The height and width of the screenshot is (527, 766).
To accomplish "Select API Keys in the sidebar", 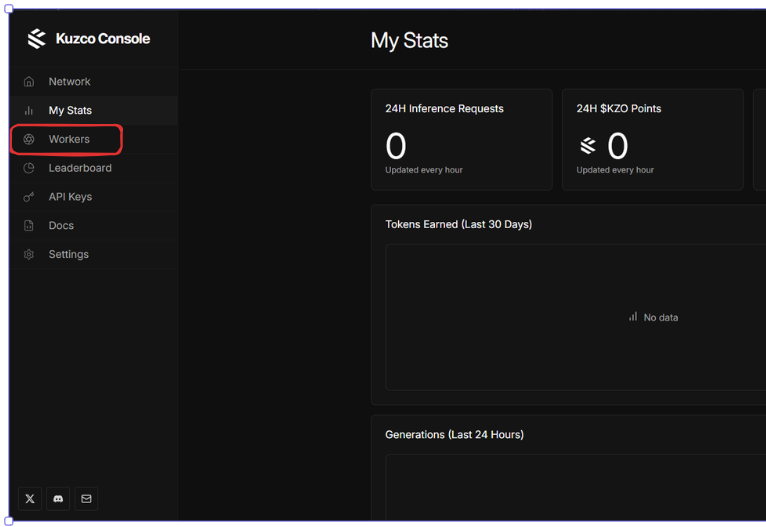I will (70, 197).
